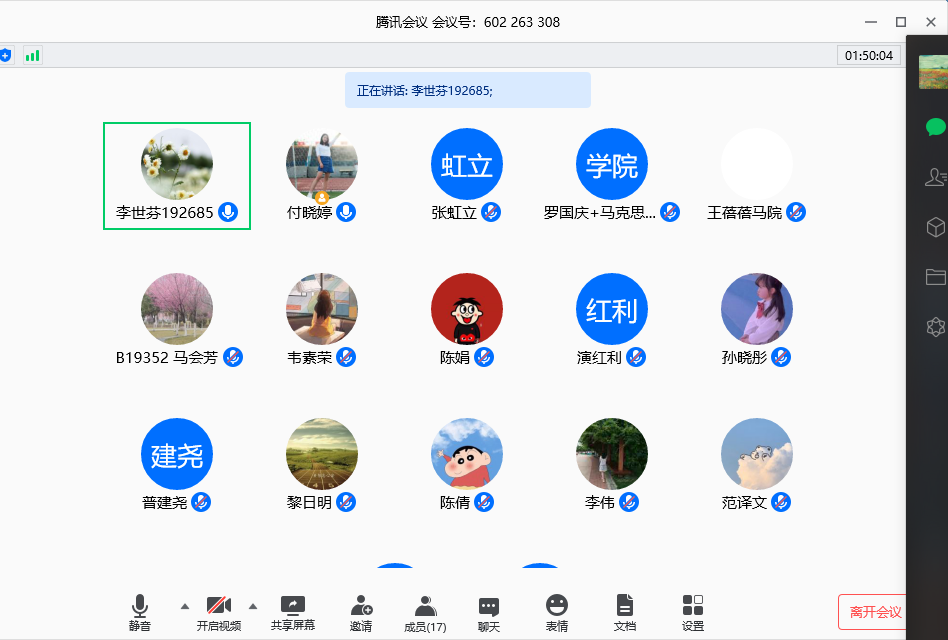Click the 学院 avatar of 罗国庆
Viewport: 948px width, 640px height.
612,164
